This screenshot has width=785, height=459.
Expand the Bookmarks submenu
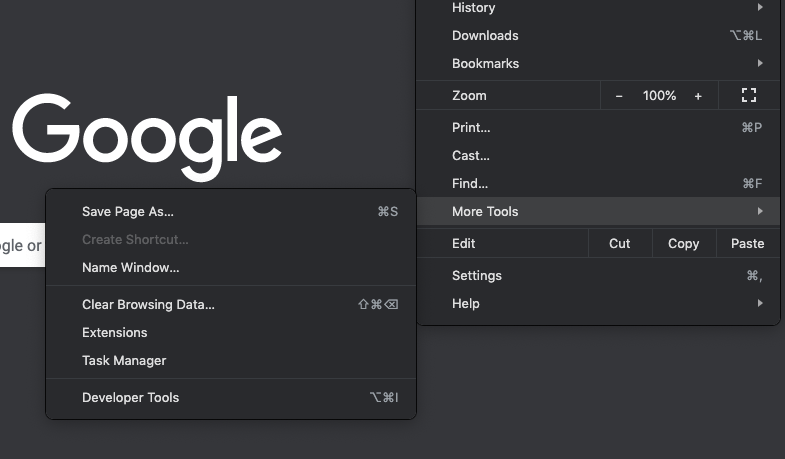(598, 64)
